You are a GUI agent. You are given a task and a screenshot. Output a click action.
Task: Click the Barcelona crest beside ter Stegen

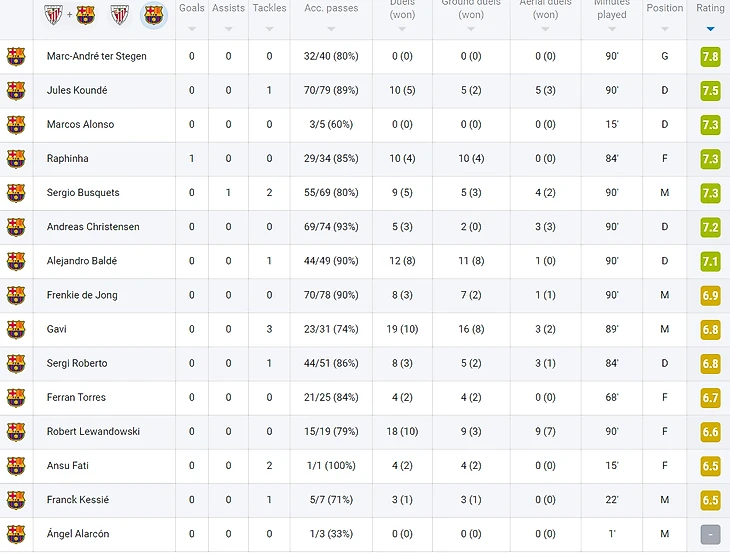click(x=15, y=56)
